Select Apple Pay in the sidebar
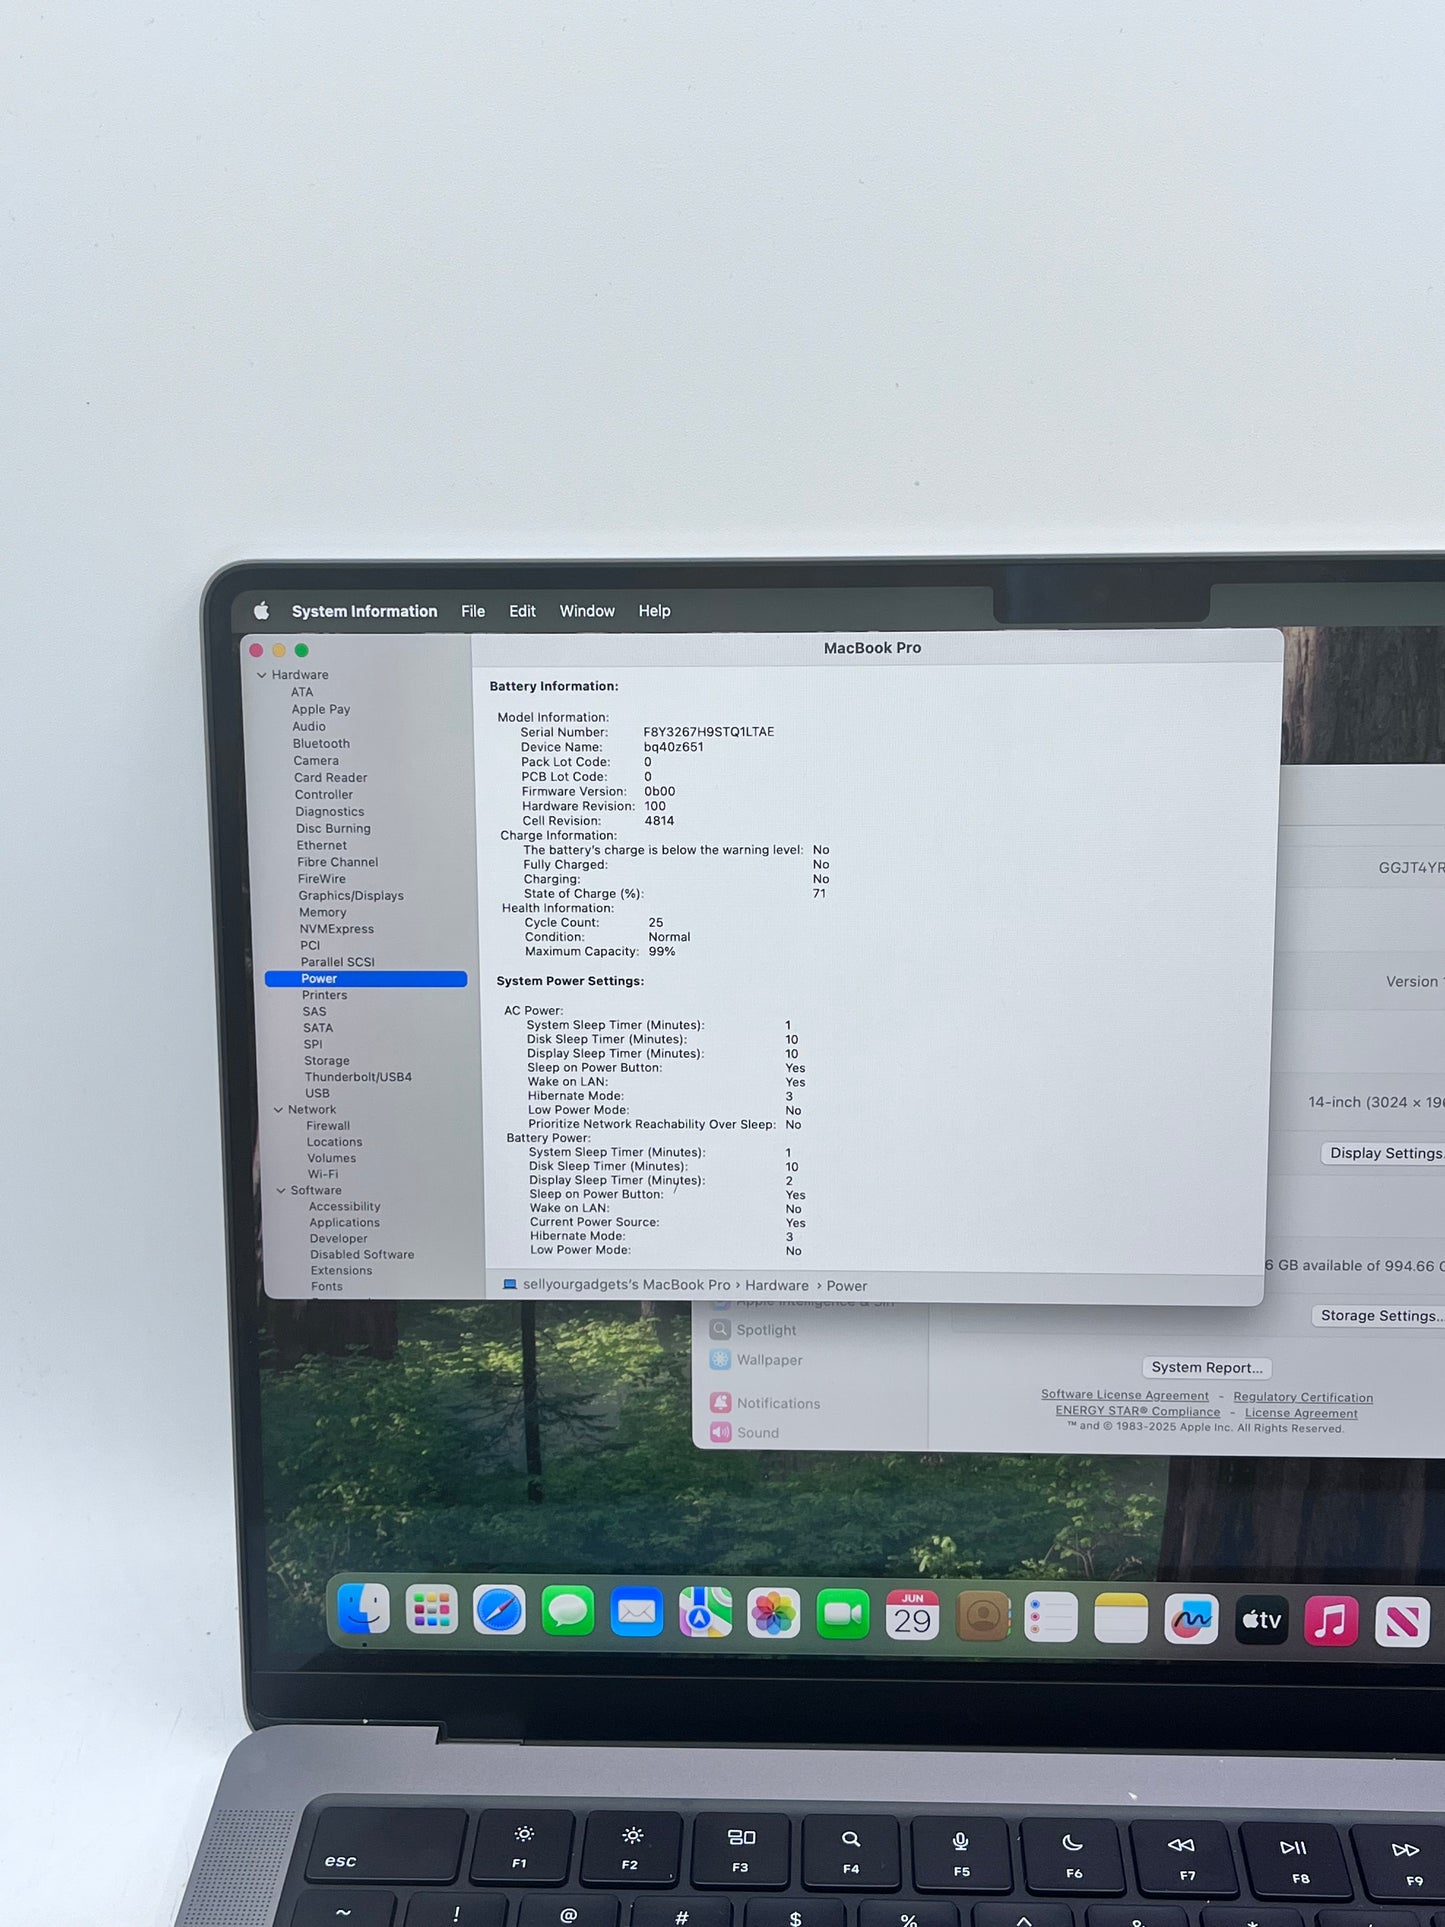 click(x=321, y=710)
